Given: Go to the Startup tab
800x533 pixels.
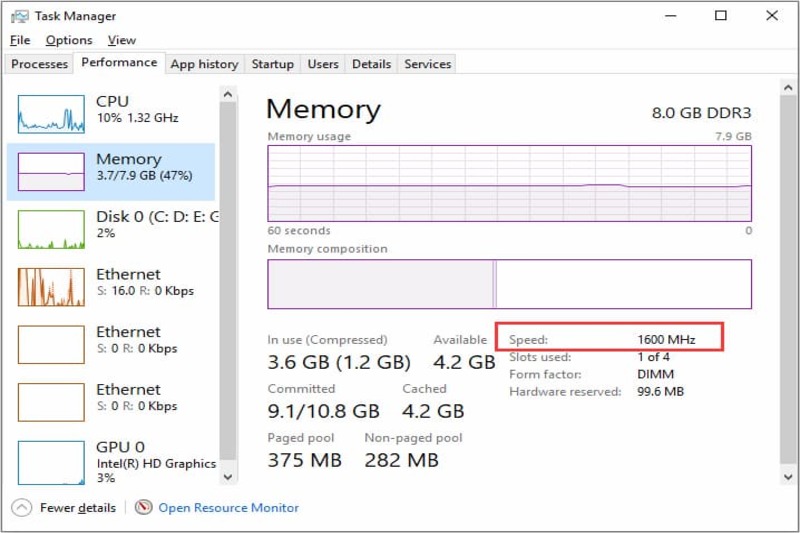Looking at the screenshot, I should click(272, 64).
